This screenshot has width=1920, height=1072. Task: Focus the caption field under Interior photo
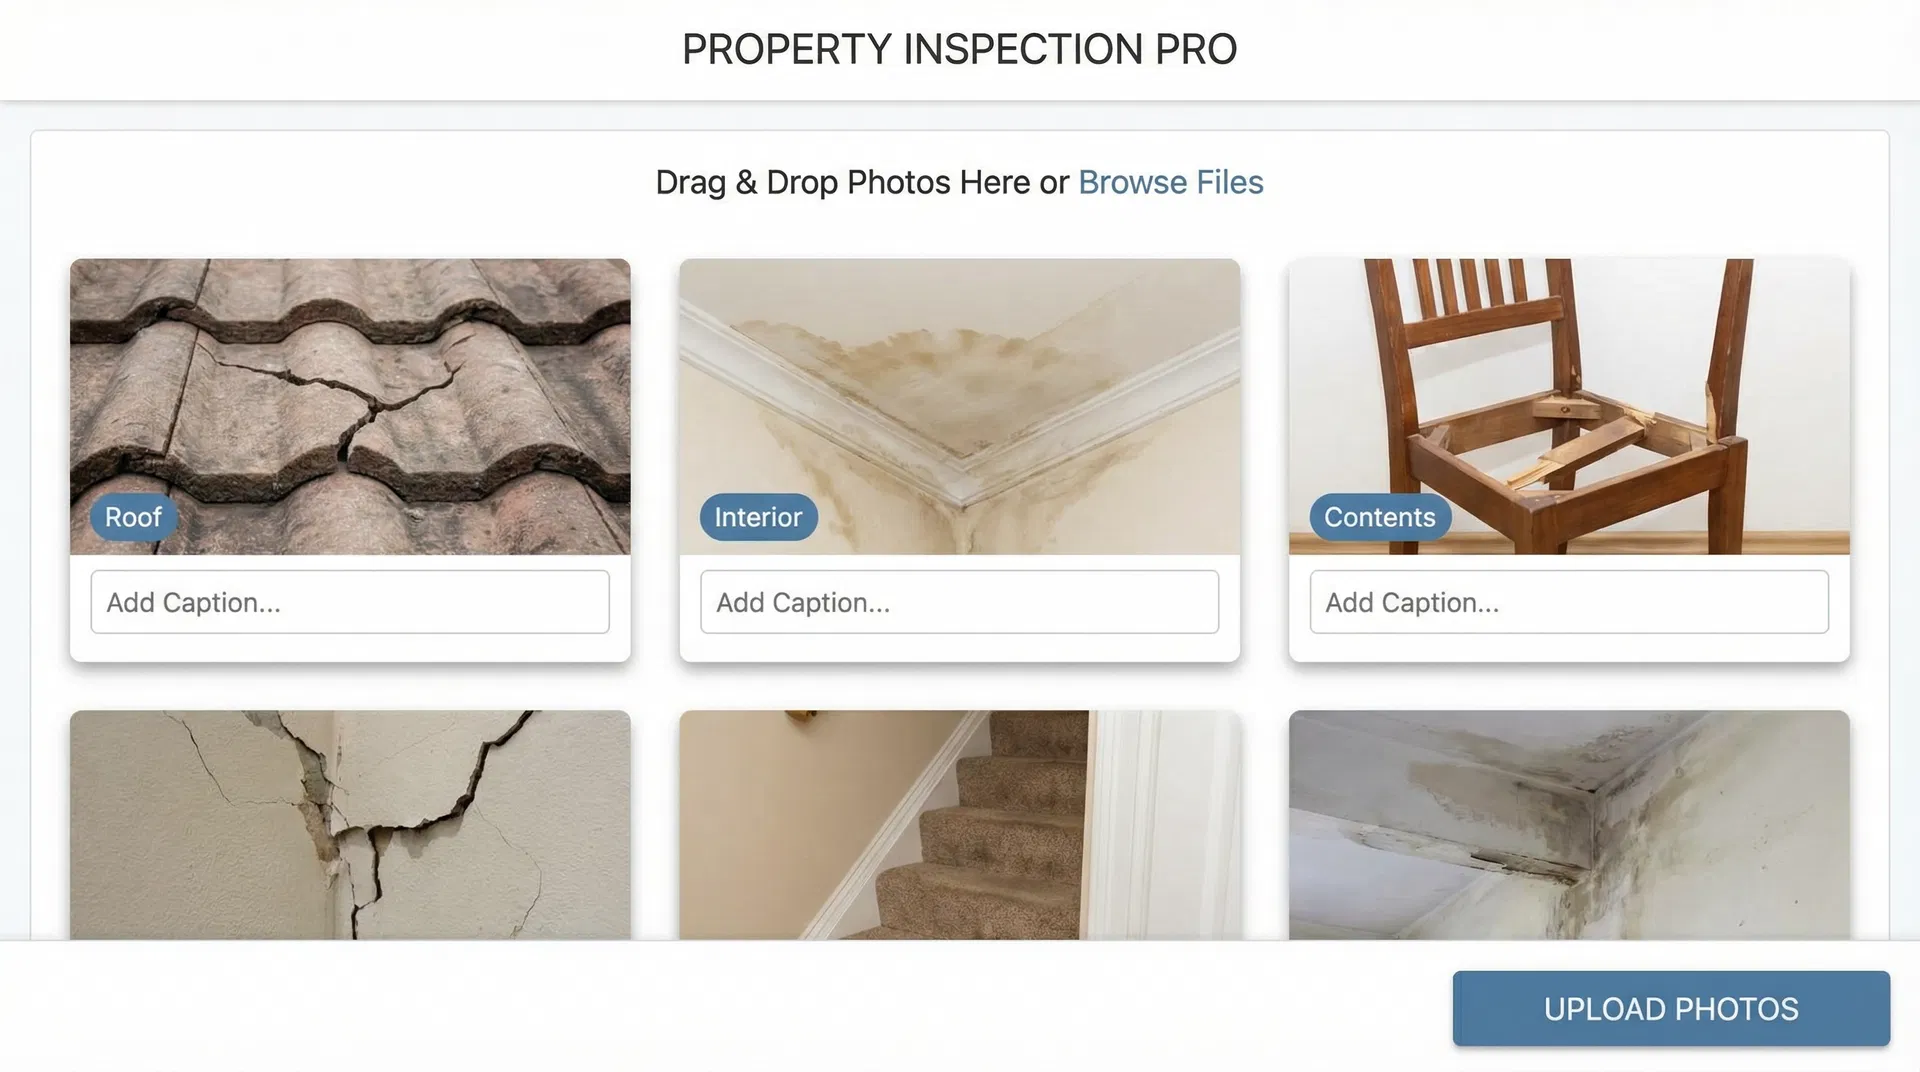tap(960, 602)
